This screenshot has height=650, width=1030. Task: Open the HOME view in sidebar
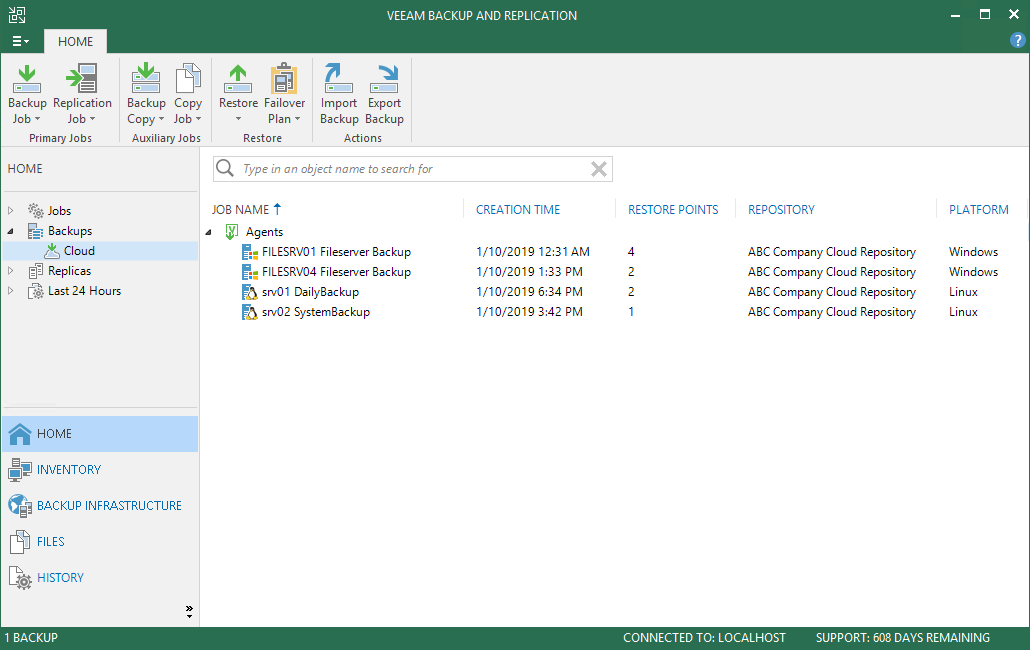pyautogui.click(x=100, y=433)
